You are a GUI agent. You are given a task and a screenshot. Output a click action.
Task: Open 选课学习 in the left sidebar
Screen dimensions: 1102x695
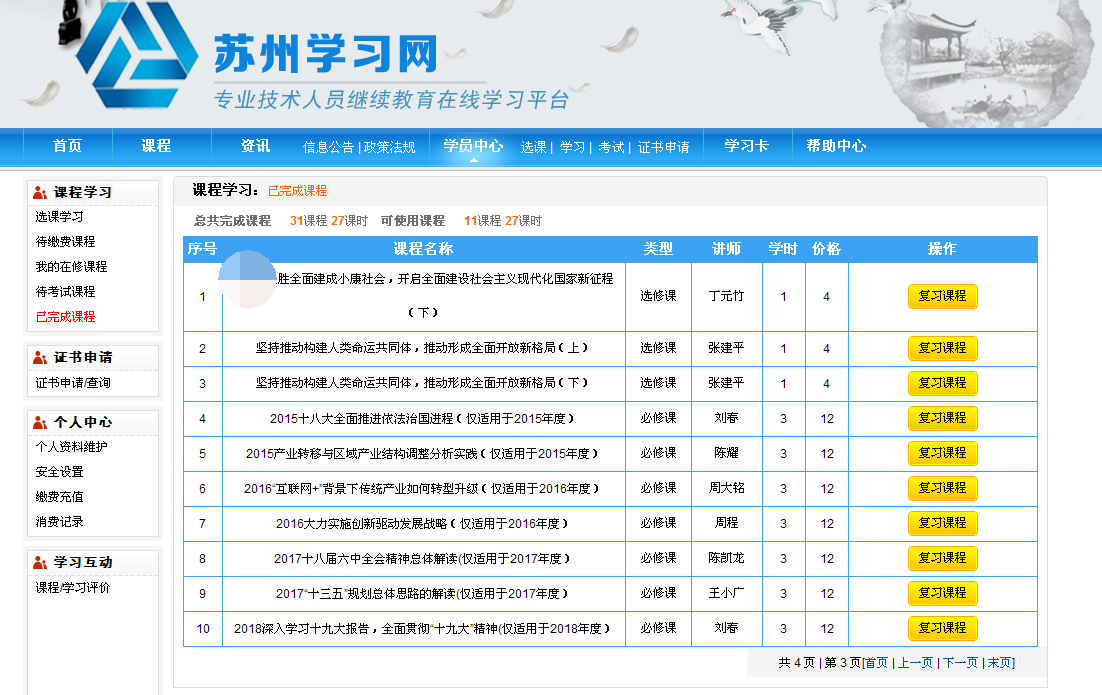point(59,217)
